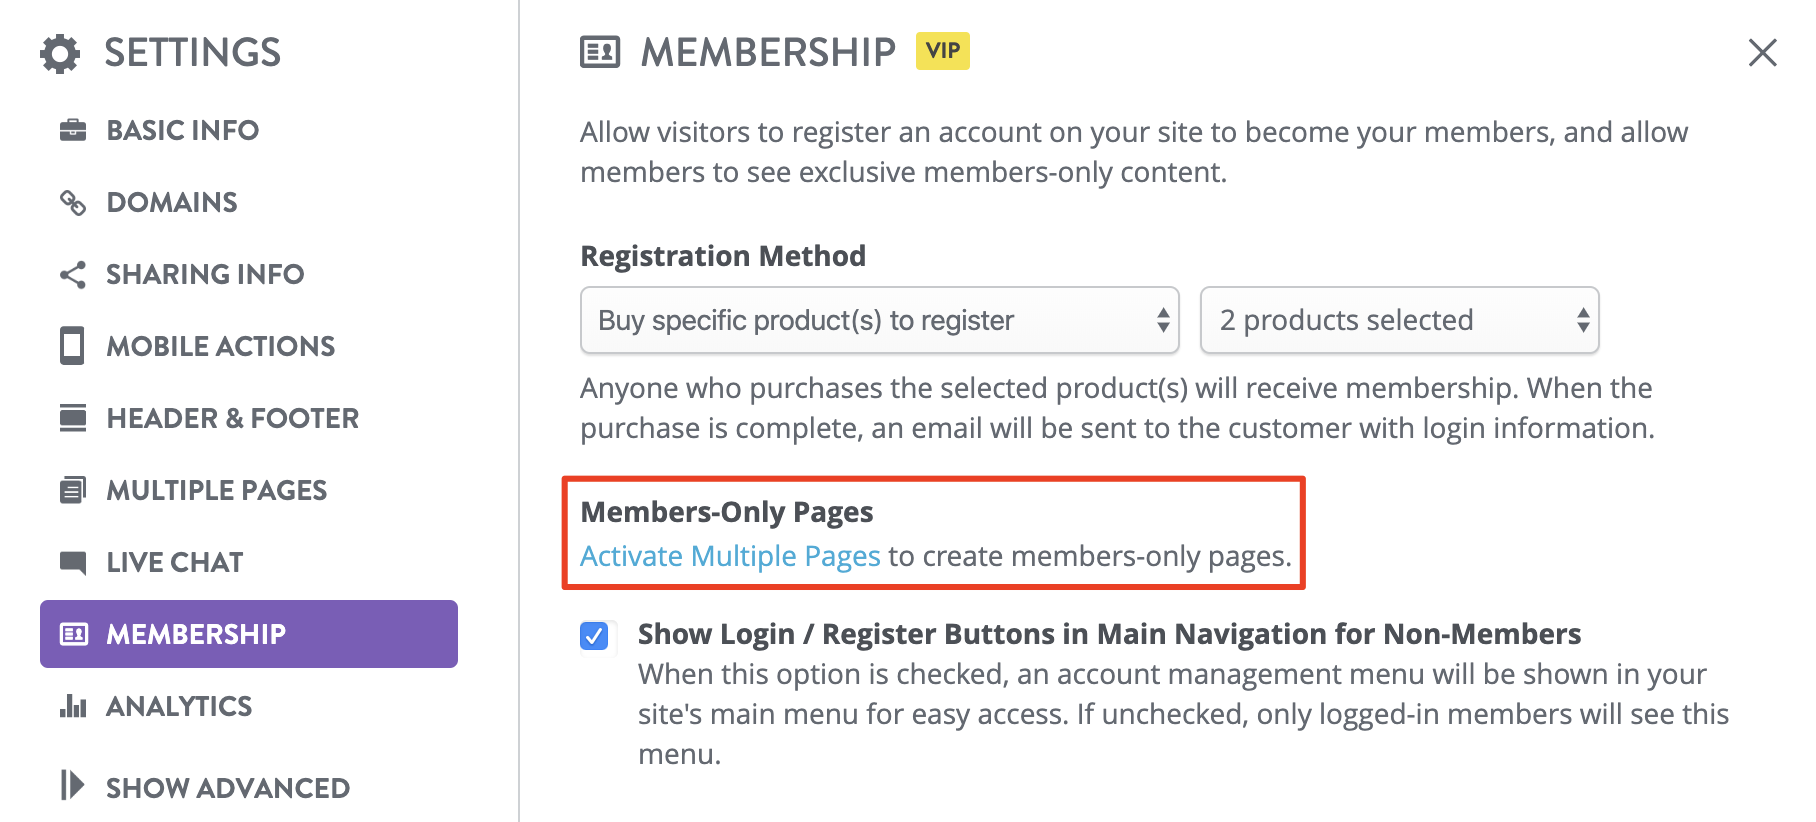Select the Live Chat menu entry
This screenshot has height=822, width=1816.
click(x=175, y=561)
